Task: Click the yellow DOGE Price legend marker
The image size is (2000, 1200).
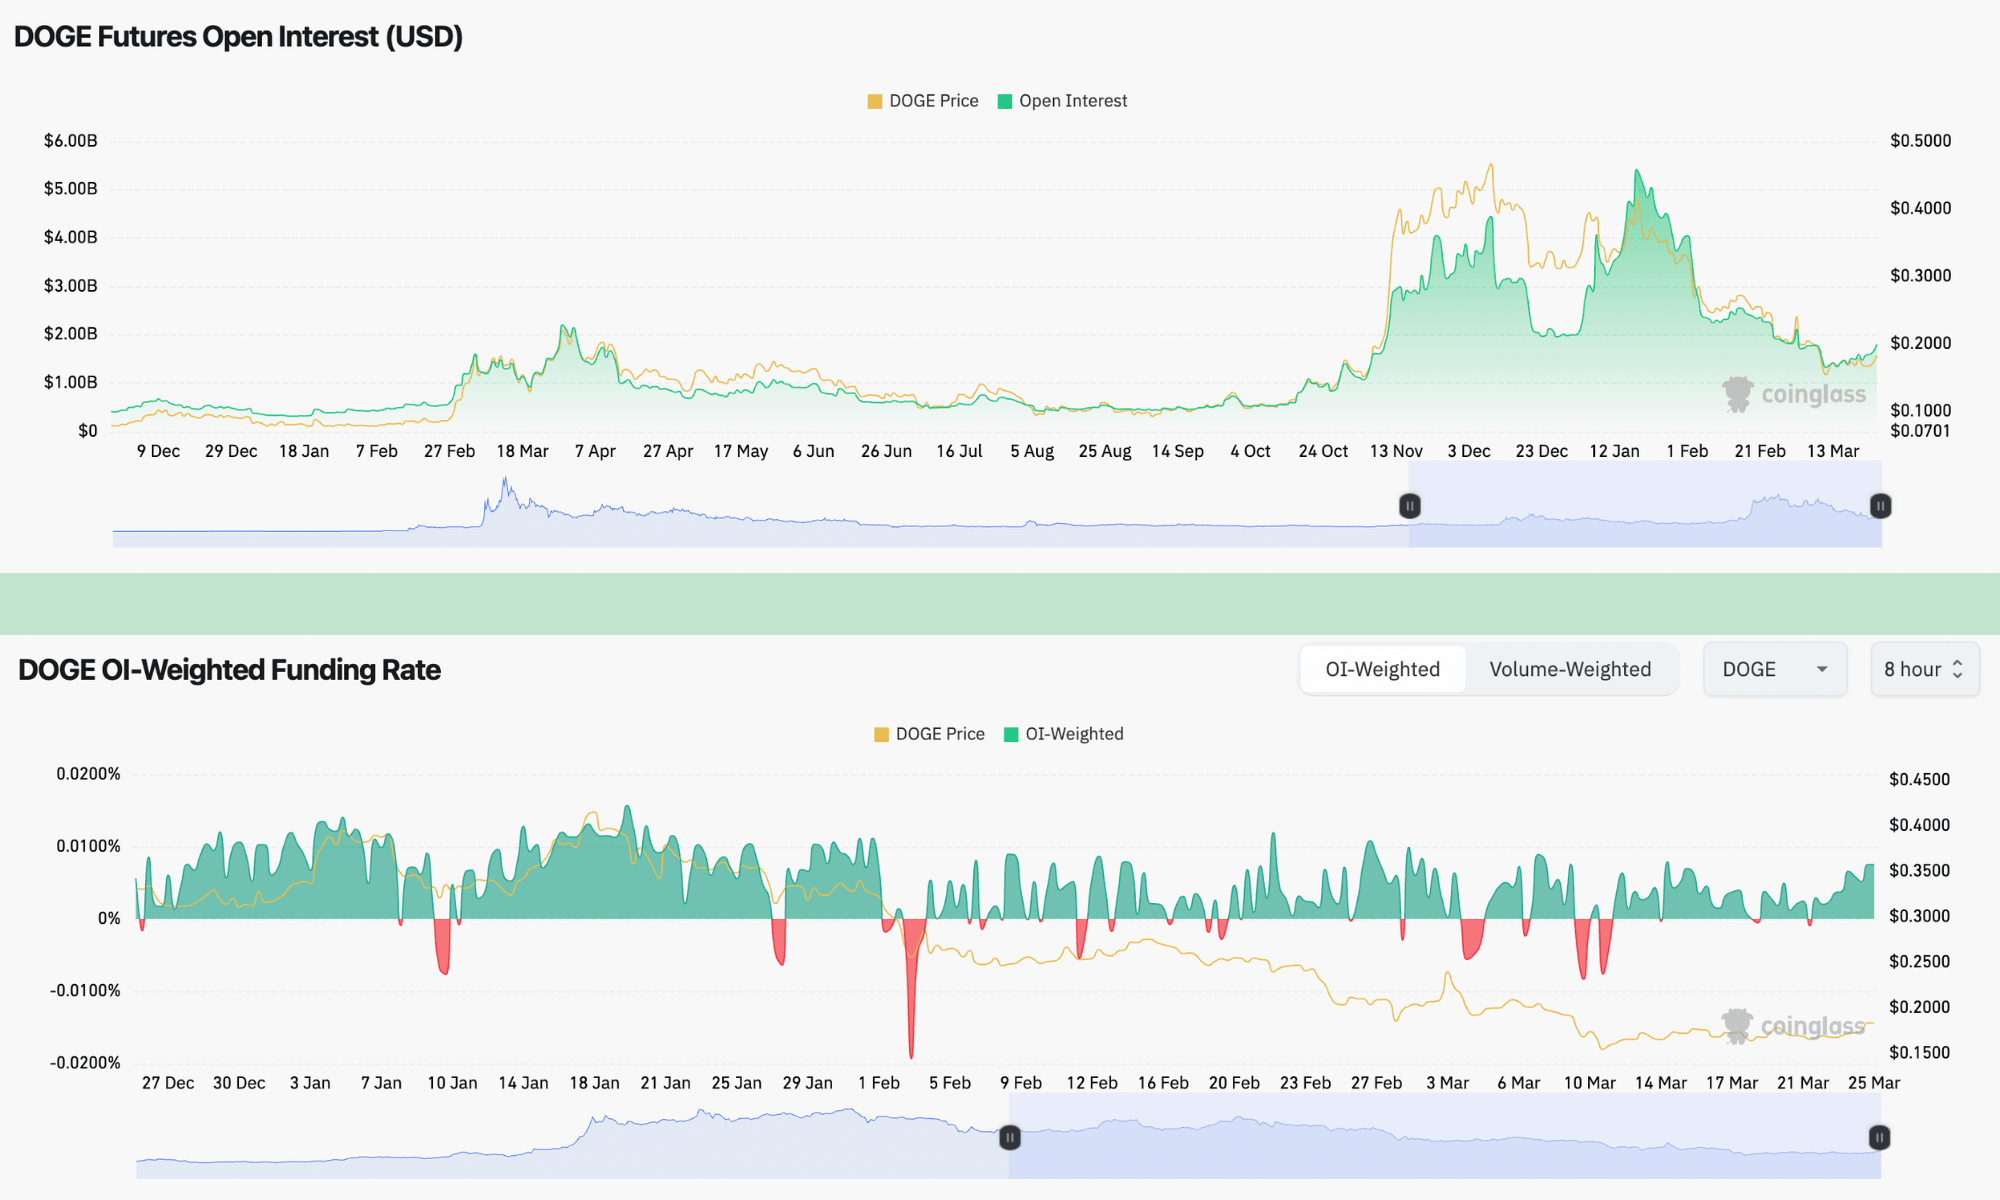Action: 873,100
